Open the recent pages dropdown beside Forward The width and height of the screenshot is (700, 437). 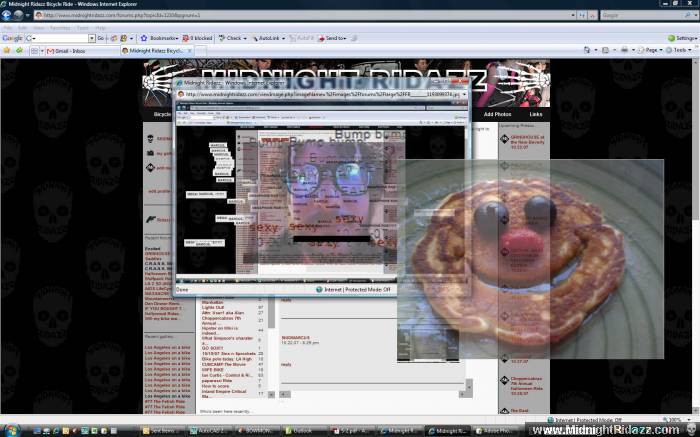click(28, 16)
